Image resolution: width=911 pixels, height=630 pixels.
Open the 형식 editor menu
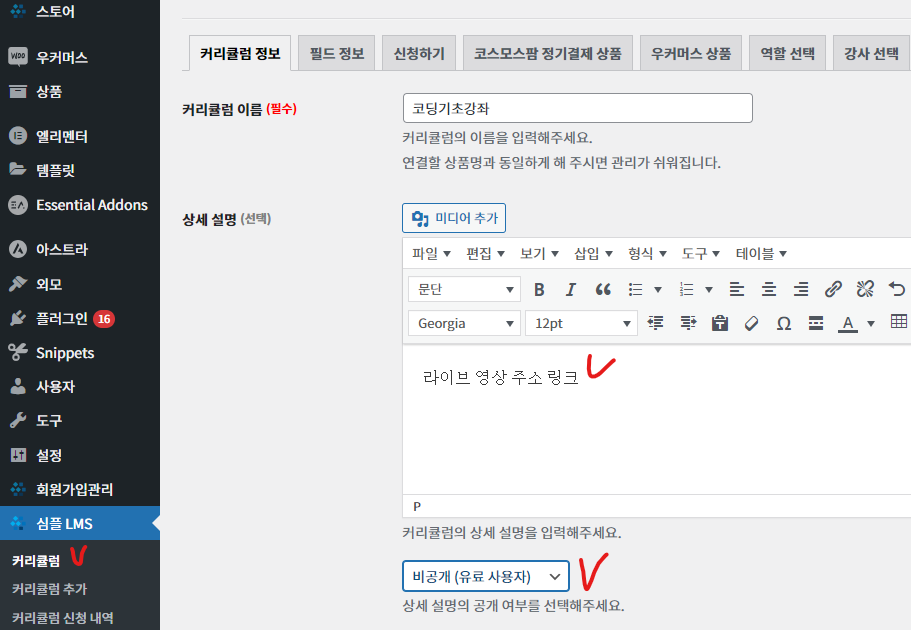647,253
